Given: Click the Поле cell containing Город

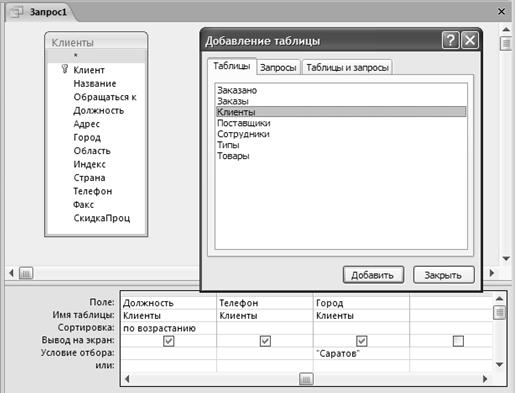Looking at the screenshot, I should (x=361, y=303).
